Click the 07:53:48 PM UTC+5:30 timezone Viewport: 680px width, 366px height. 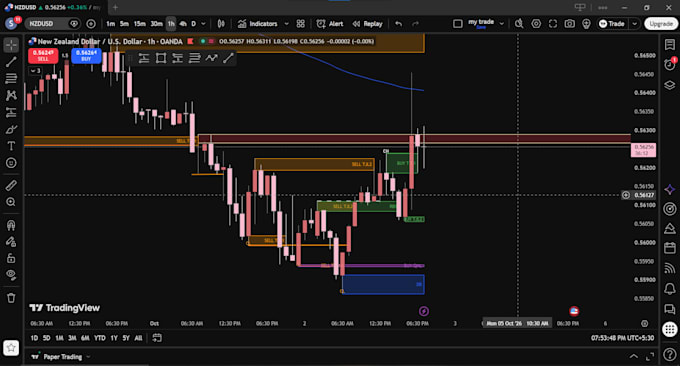click(622, 338)
